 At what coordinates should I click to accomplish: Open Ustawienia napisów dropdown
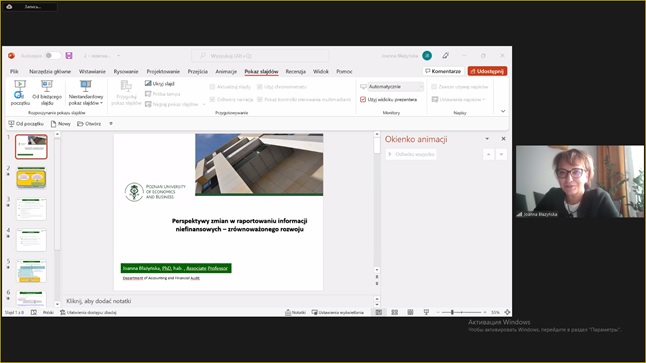[459, 99]
